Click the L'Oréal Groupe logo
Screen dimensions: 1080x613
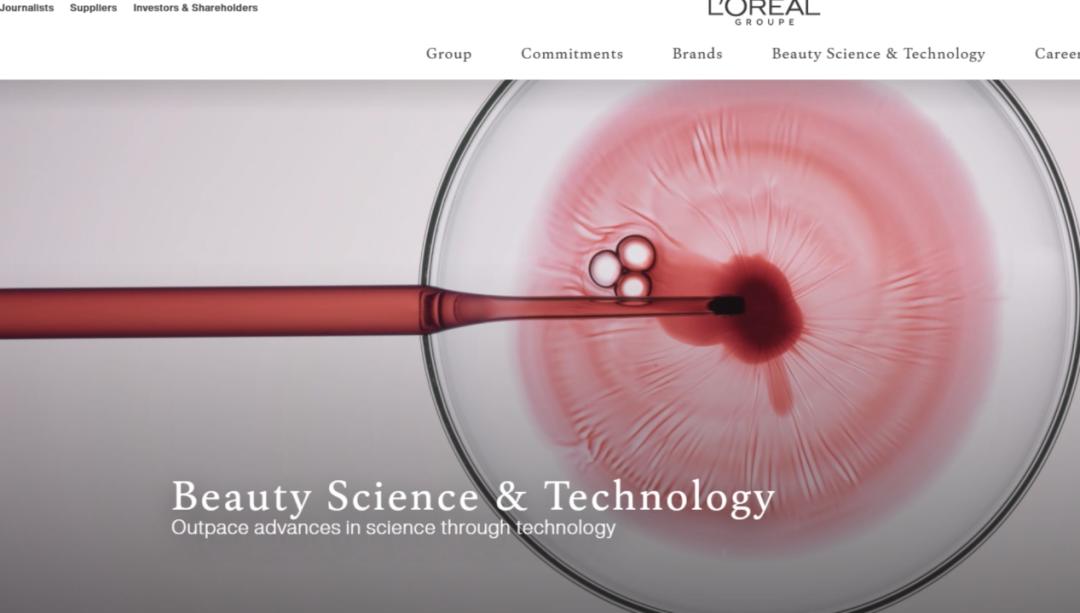click(764, 12)
